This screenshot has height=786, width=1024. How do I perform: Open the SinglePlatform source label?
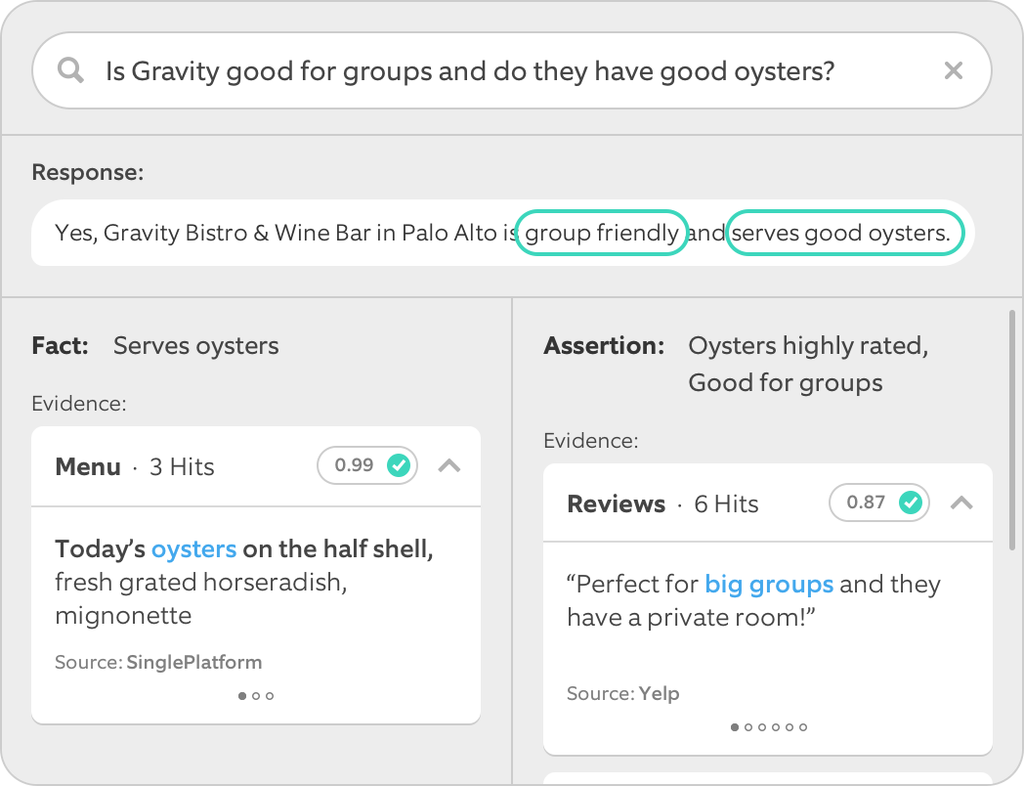point(194,662)
